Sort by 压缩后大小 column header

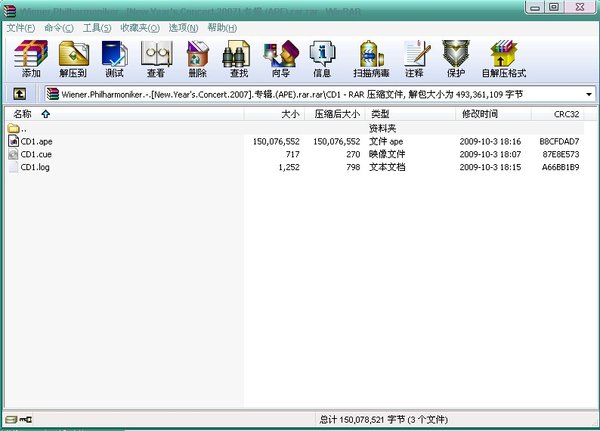pos(335,114)
